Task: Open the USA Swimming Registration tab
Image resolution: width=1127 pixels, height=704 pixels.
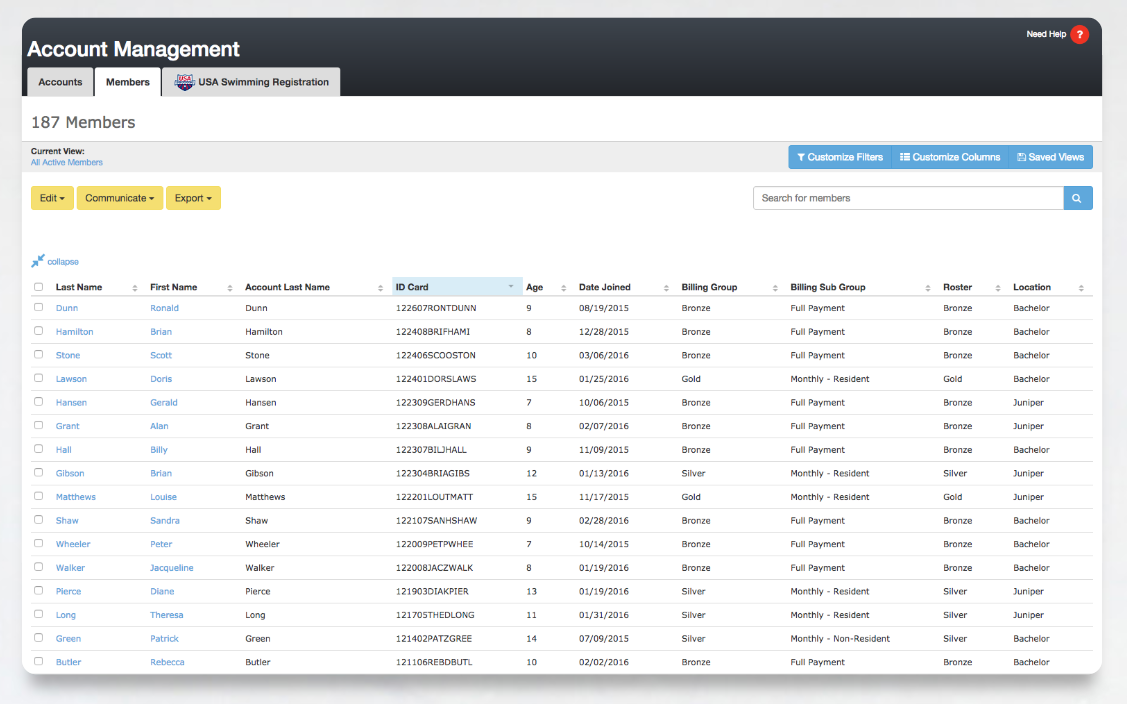Action: click(262, 82)
